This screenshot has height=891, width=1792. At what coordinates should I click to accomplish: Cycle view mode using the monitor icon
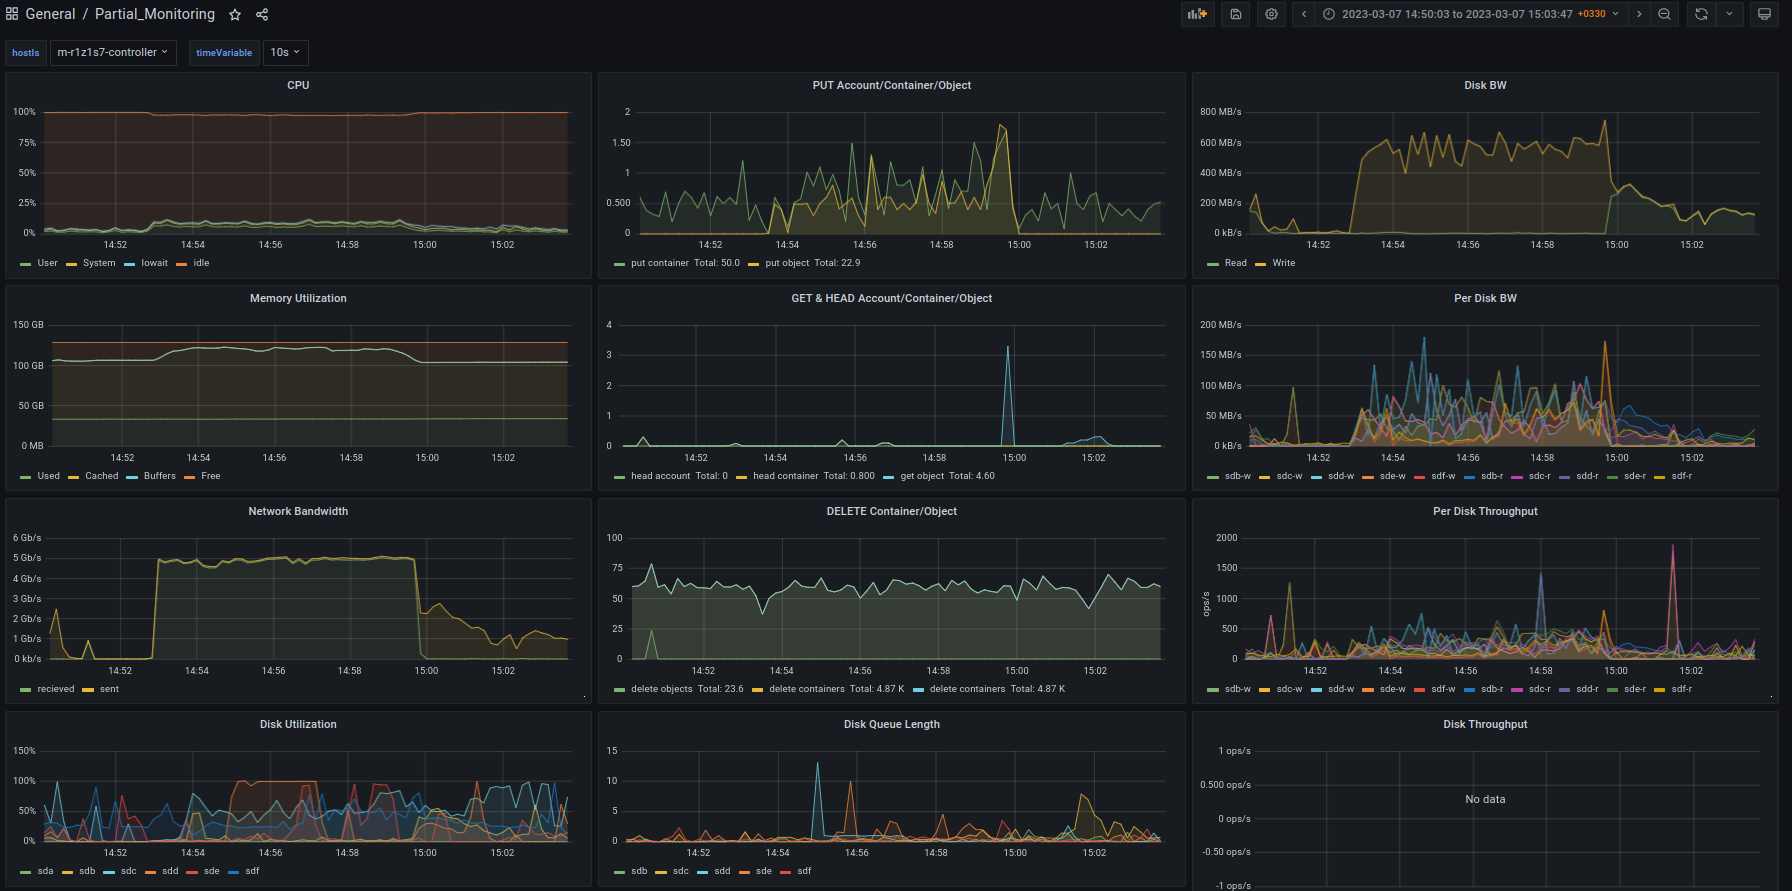1764,14
